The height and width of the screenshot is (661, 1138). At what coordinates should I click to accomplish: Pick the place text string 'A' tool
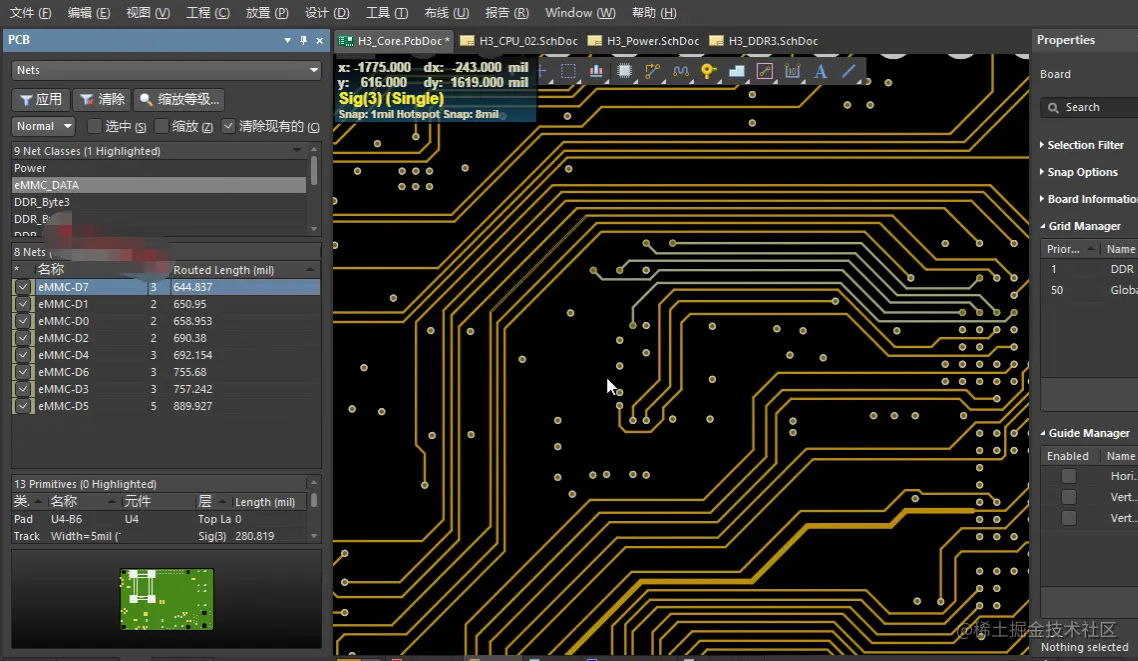(x=820, y=71)
